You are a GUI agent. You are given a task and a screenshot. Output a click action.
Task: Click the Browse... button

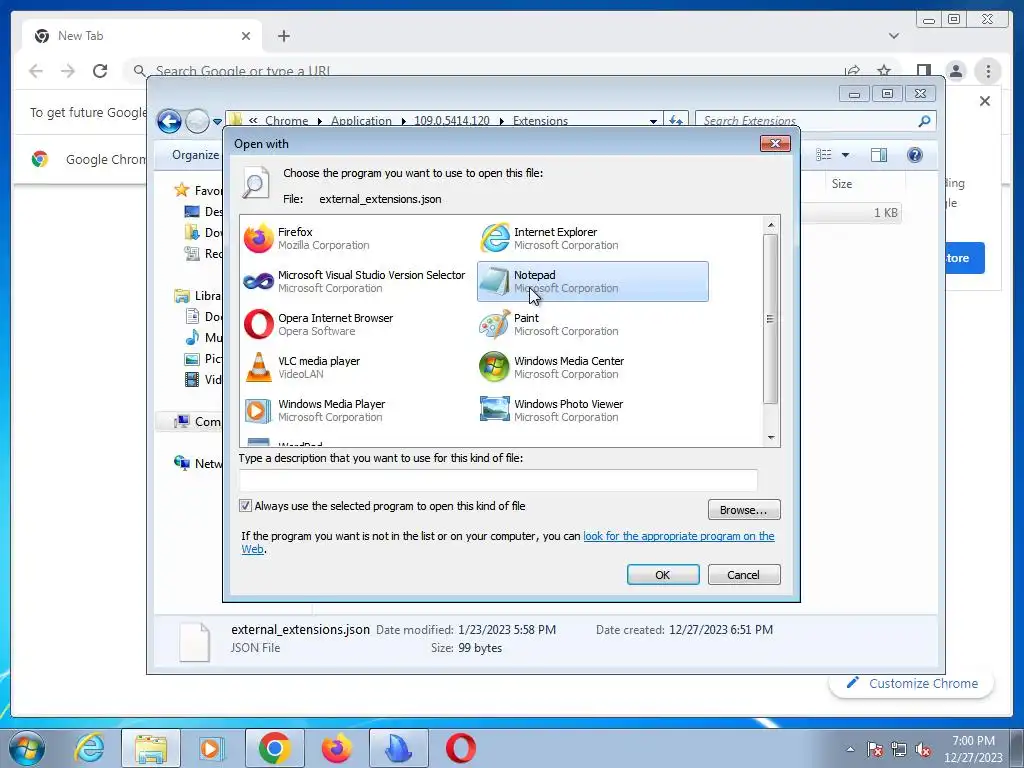(744, 510)
